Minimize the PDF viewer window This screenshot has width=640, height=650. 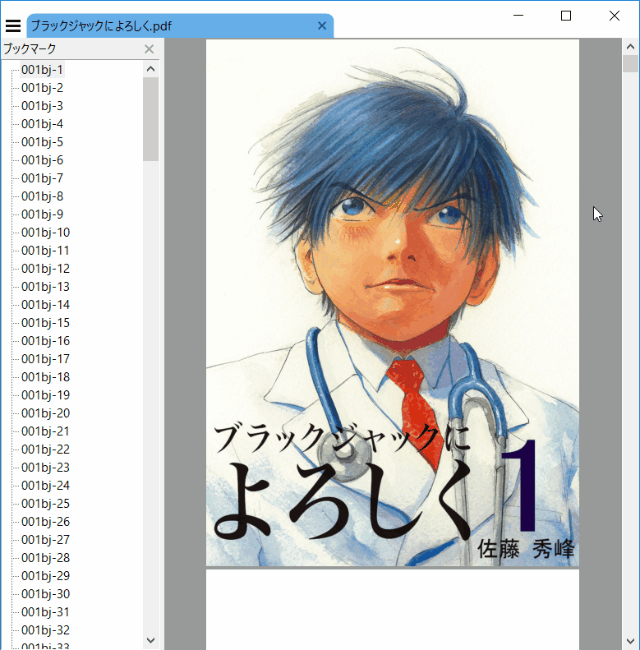pos(518,16)
